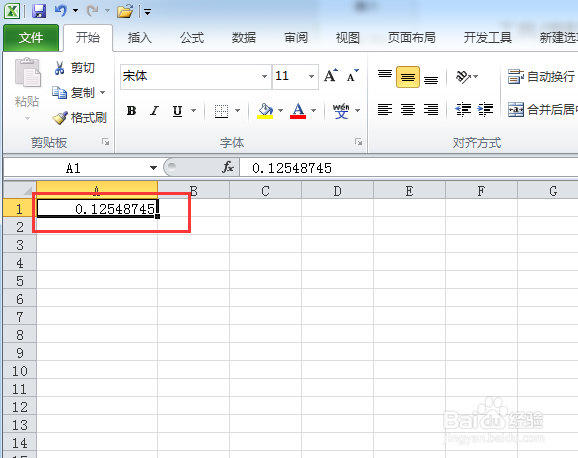
Task: Decrease font size with small A
Action: [352, 76]
